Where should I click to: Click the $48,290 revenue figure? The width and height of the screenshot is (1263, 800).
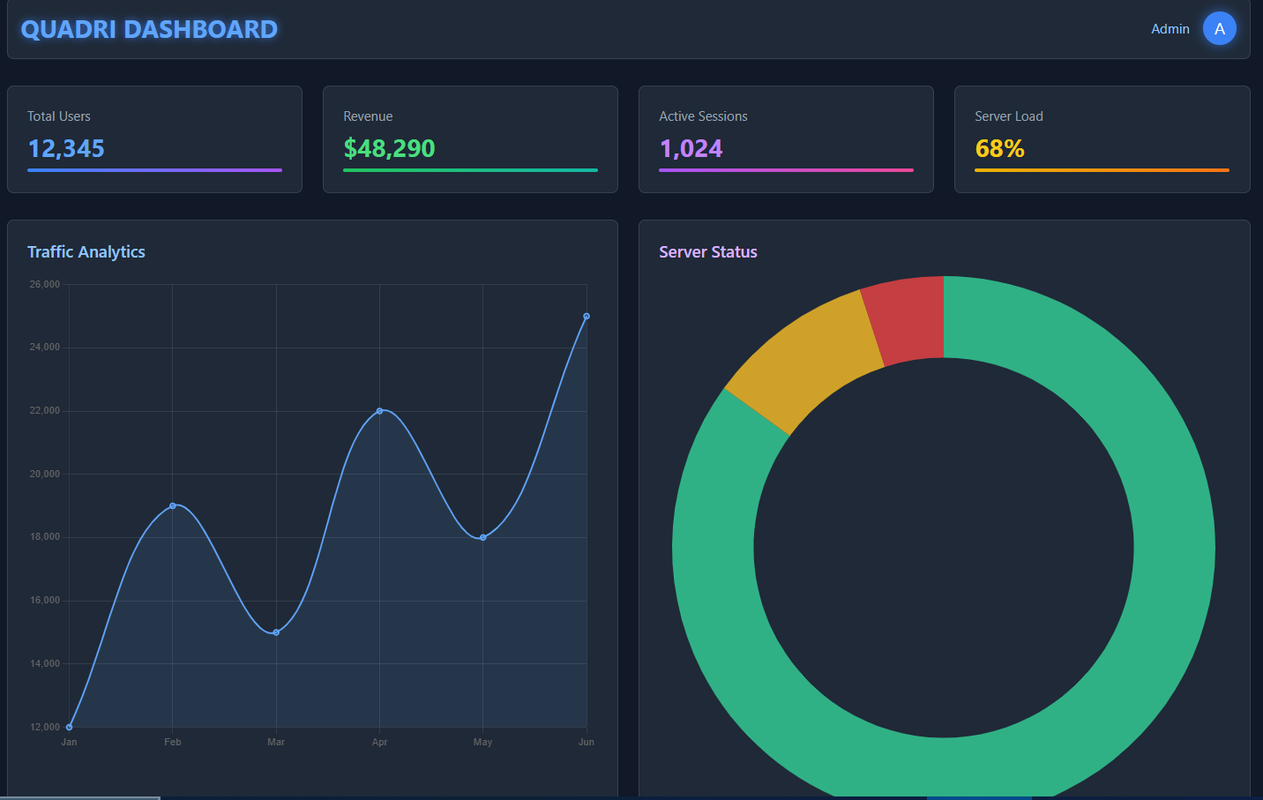click(x=389, y=148)
